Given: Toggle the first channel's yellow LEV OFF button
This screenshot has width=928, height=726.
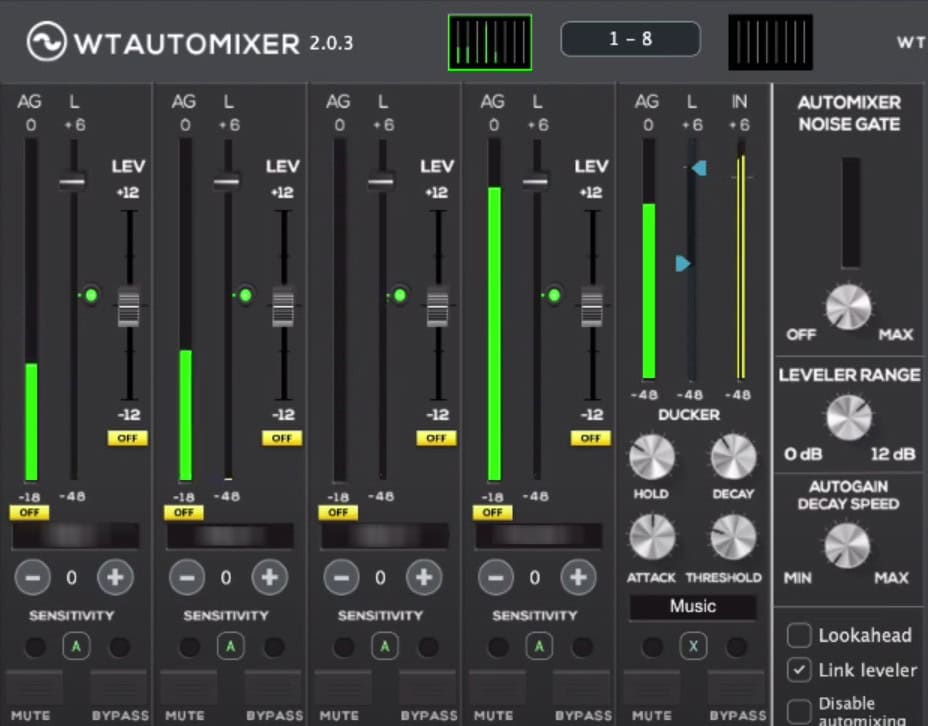Looking at the screenshot, I should click(x=128, y=438).
